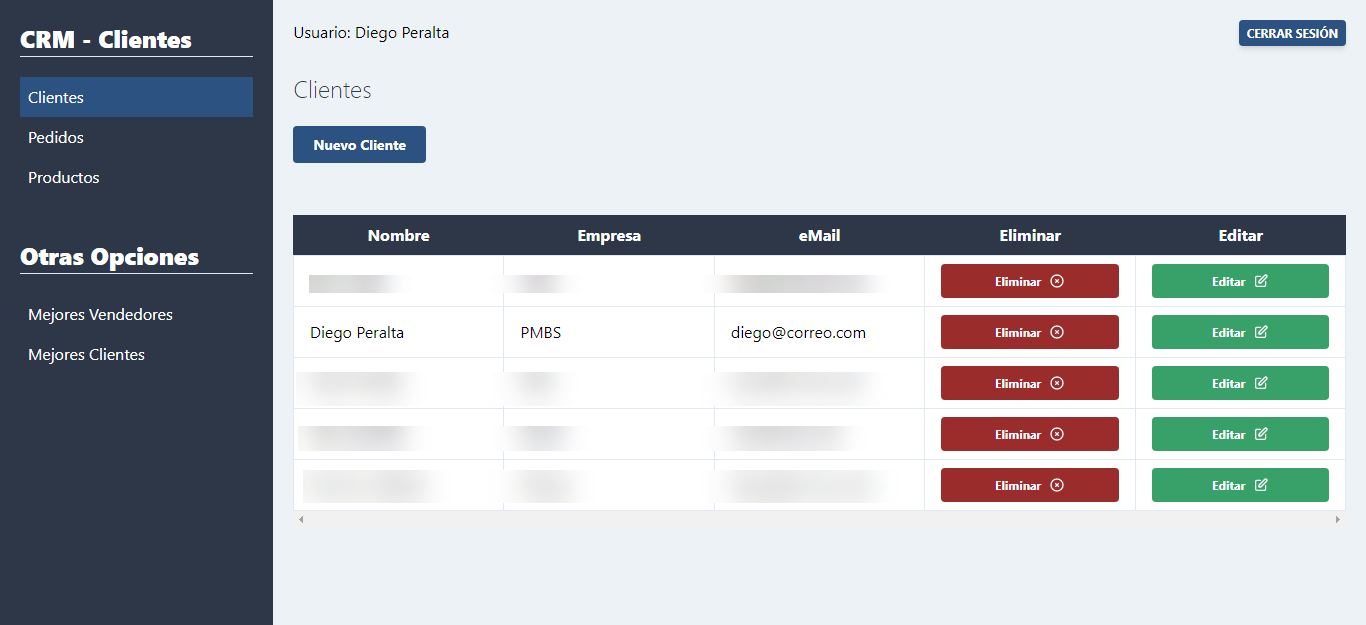Click the Empresa column header

pos(609,236)
